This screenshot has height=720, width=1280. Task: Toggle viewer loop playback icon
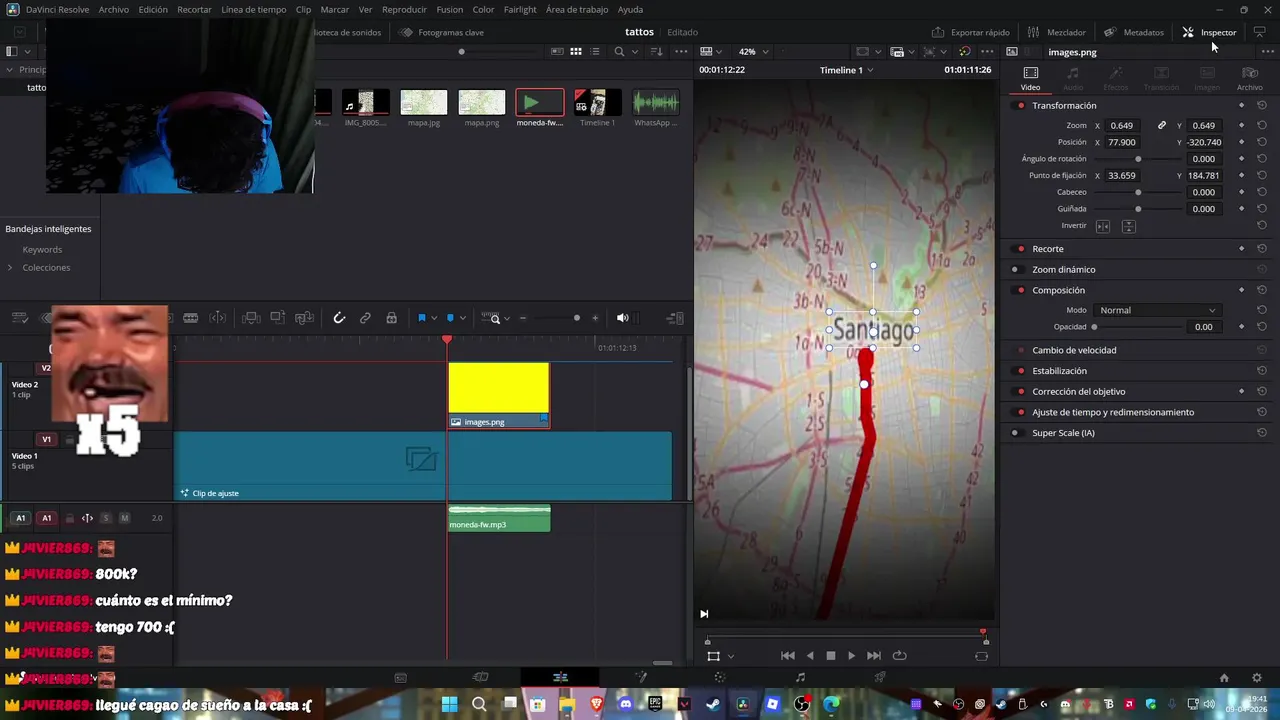point(899,656)
